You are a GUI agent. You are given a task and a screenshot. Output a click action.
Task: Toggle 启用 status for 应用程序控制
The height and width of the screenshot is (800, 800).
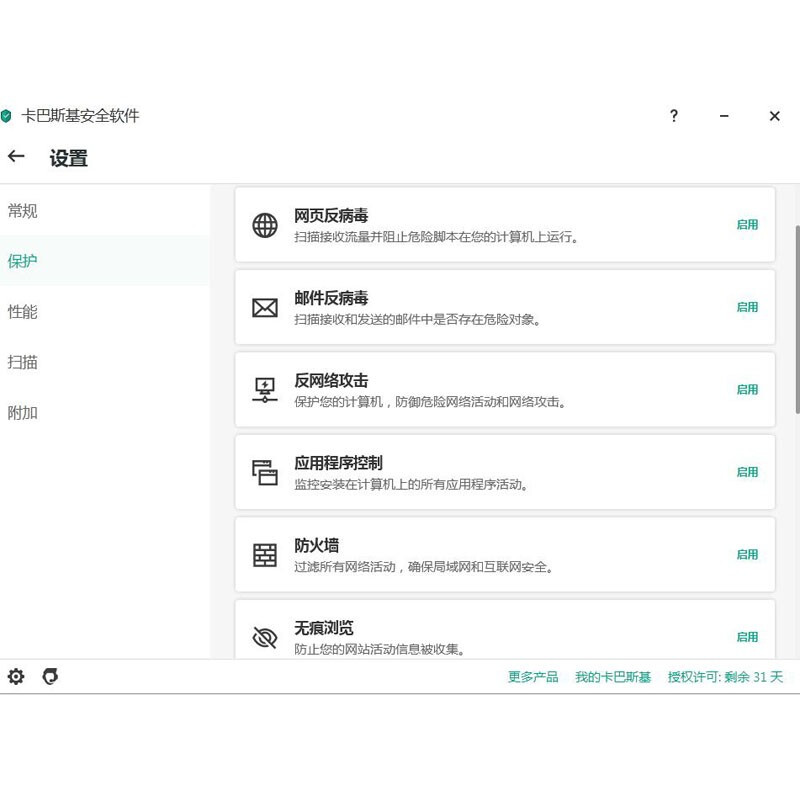coord(747,472)
